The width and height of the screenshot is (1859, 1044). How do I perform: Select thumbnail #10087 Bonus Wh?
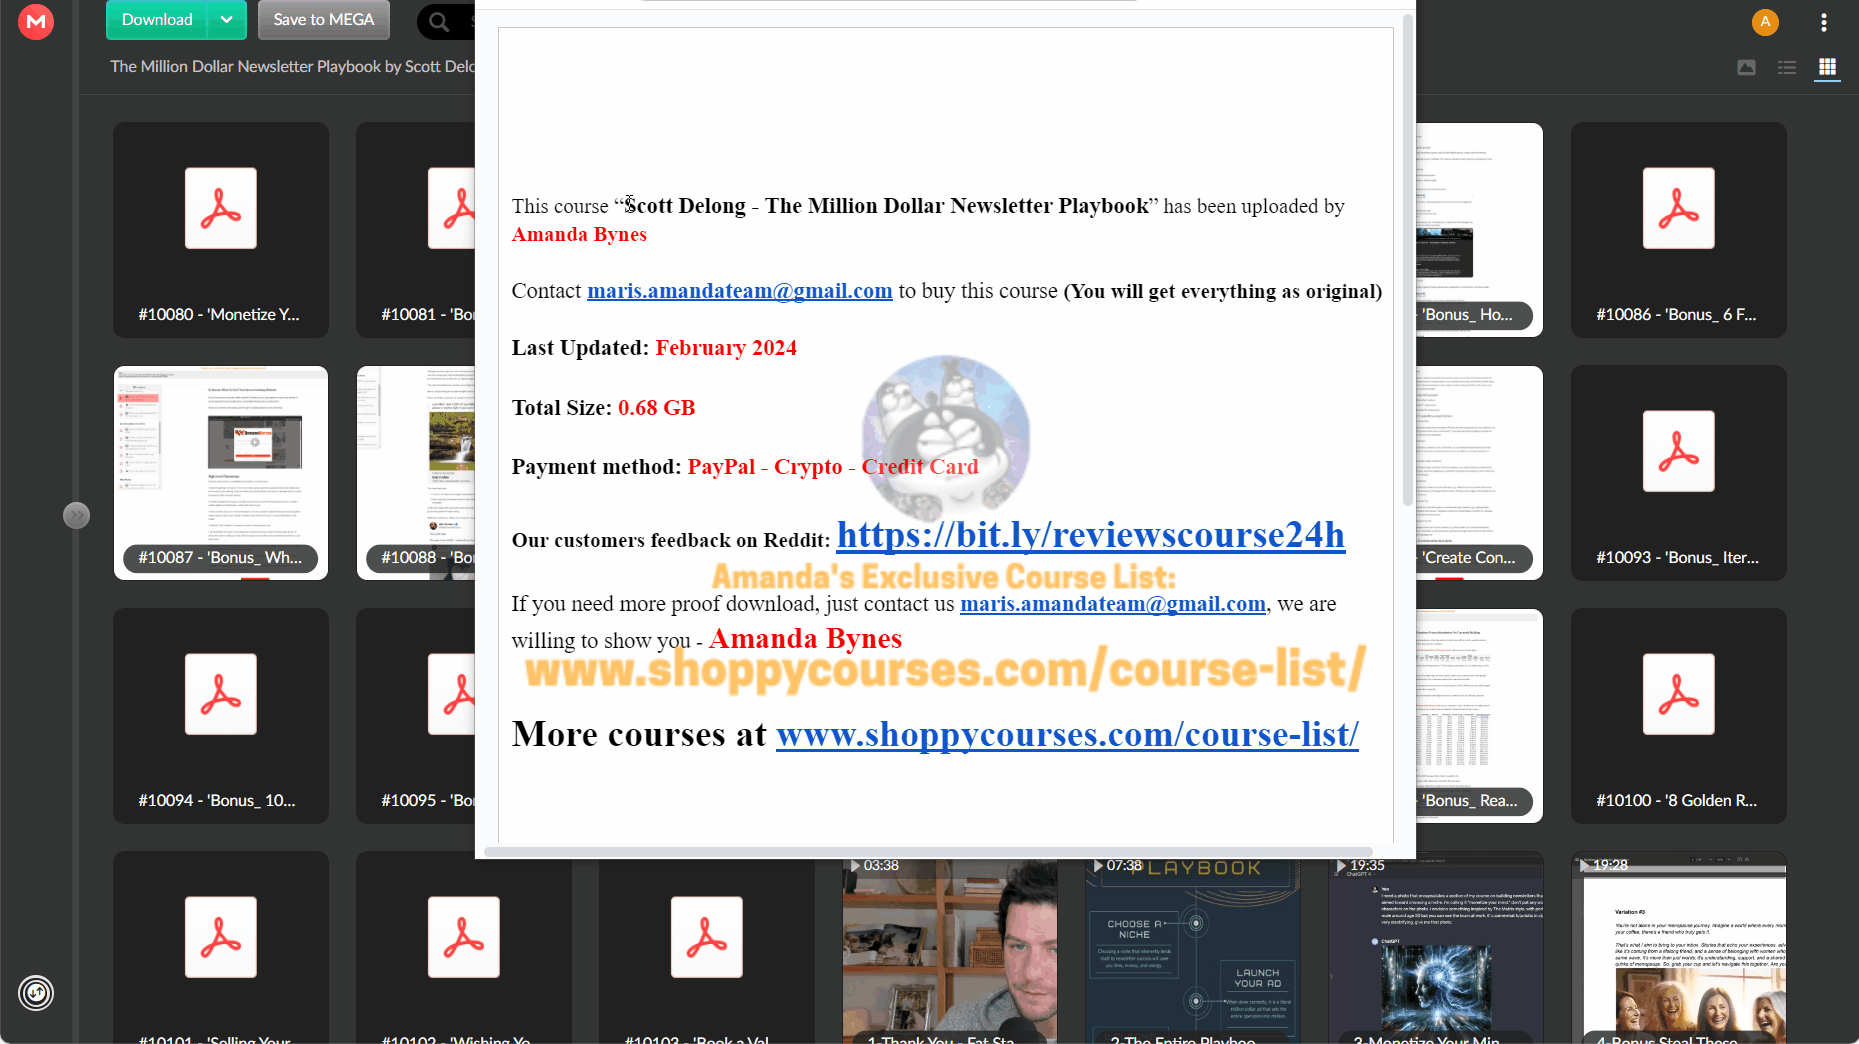(x=220, y=472)
